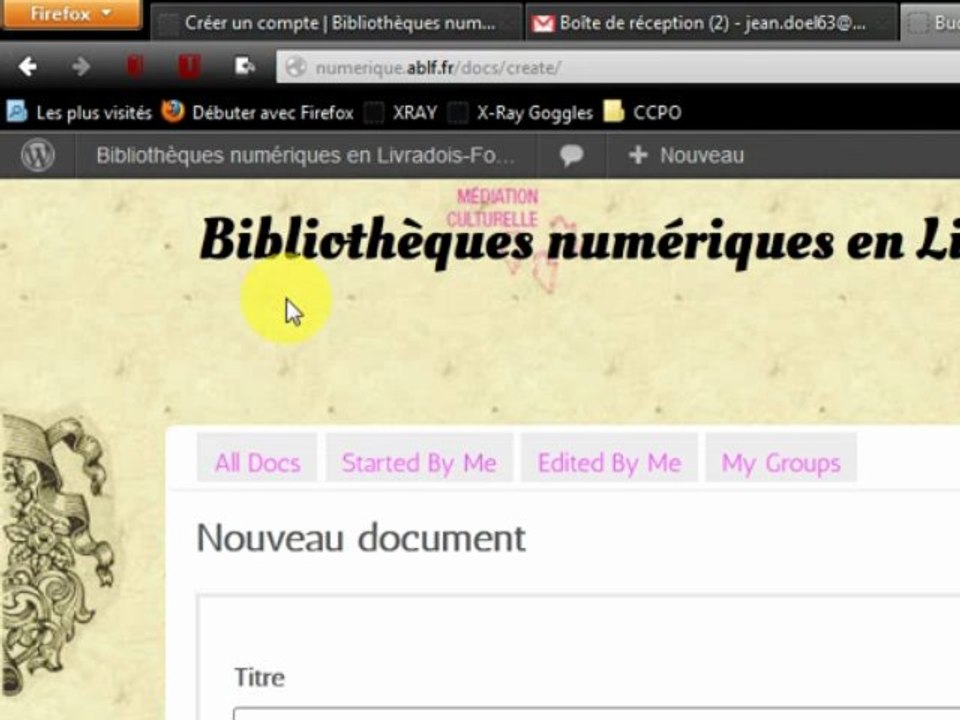Click the WordPress logo in the admin bar
The height and width of the screenshot is (720, 960).
(38, 156)
